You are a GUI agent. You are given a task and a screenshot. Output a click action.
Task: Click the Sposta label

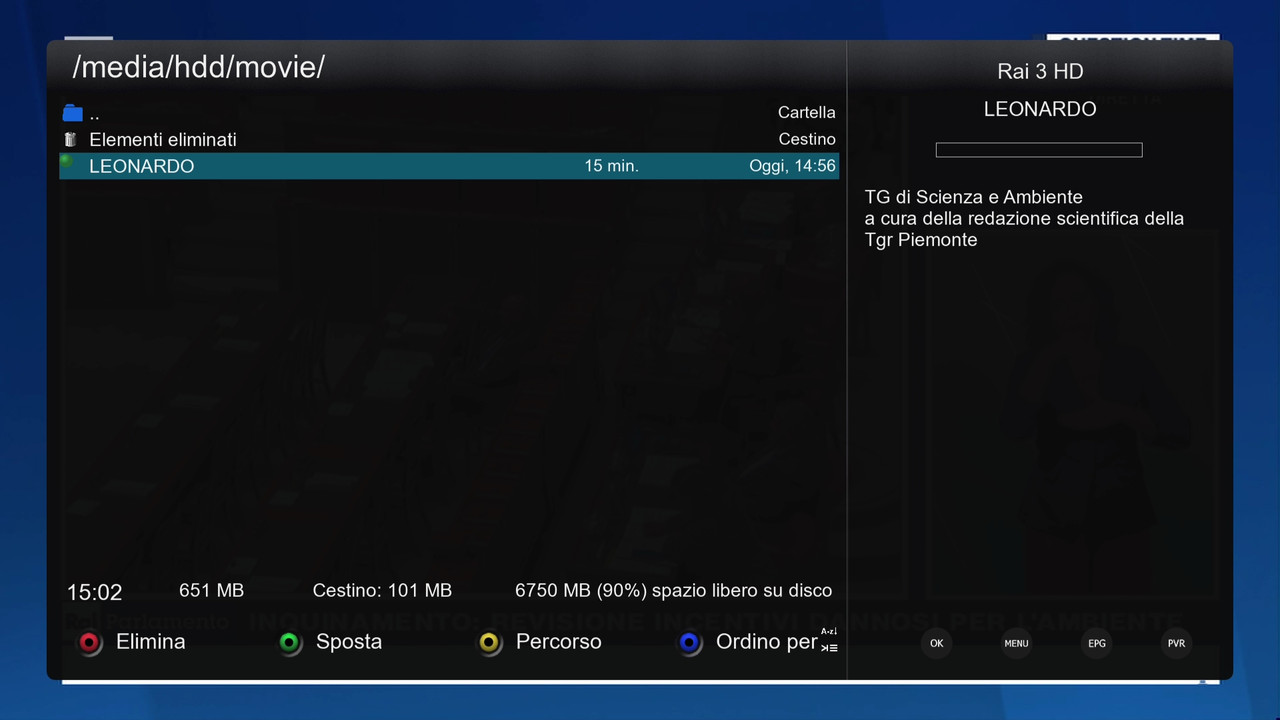click(x=349, y=642)
